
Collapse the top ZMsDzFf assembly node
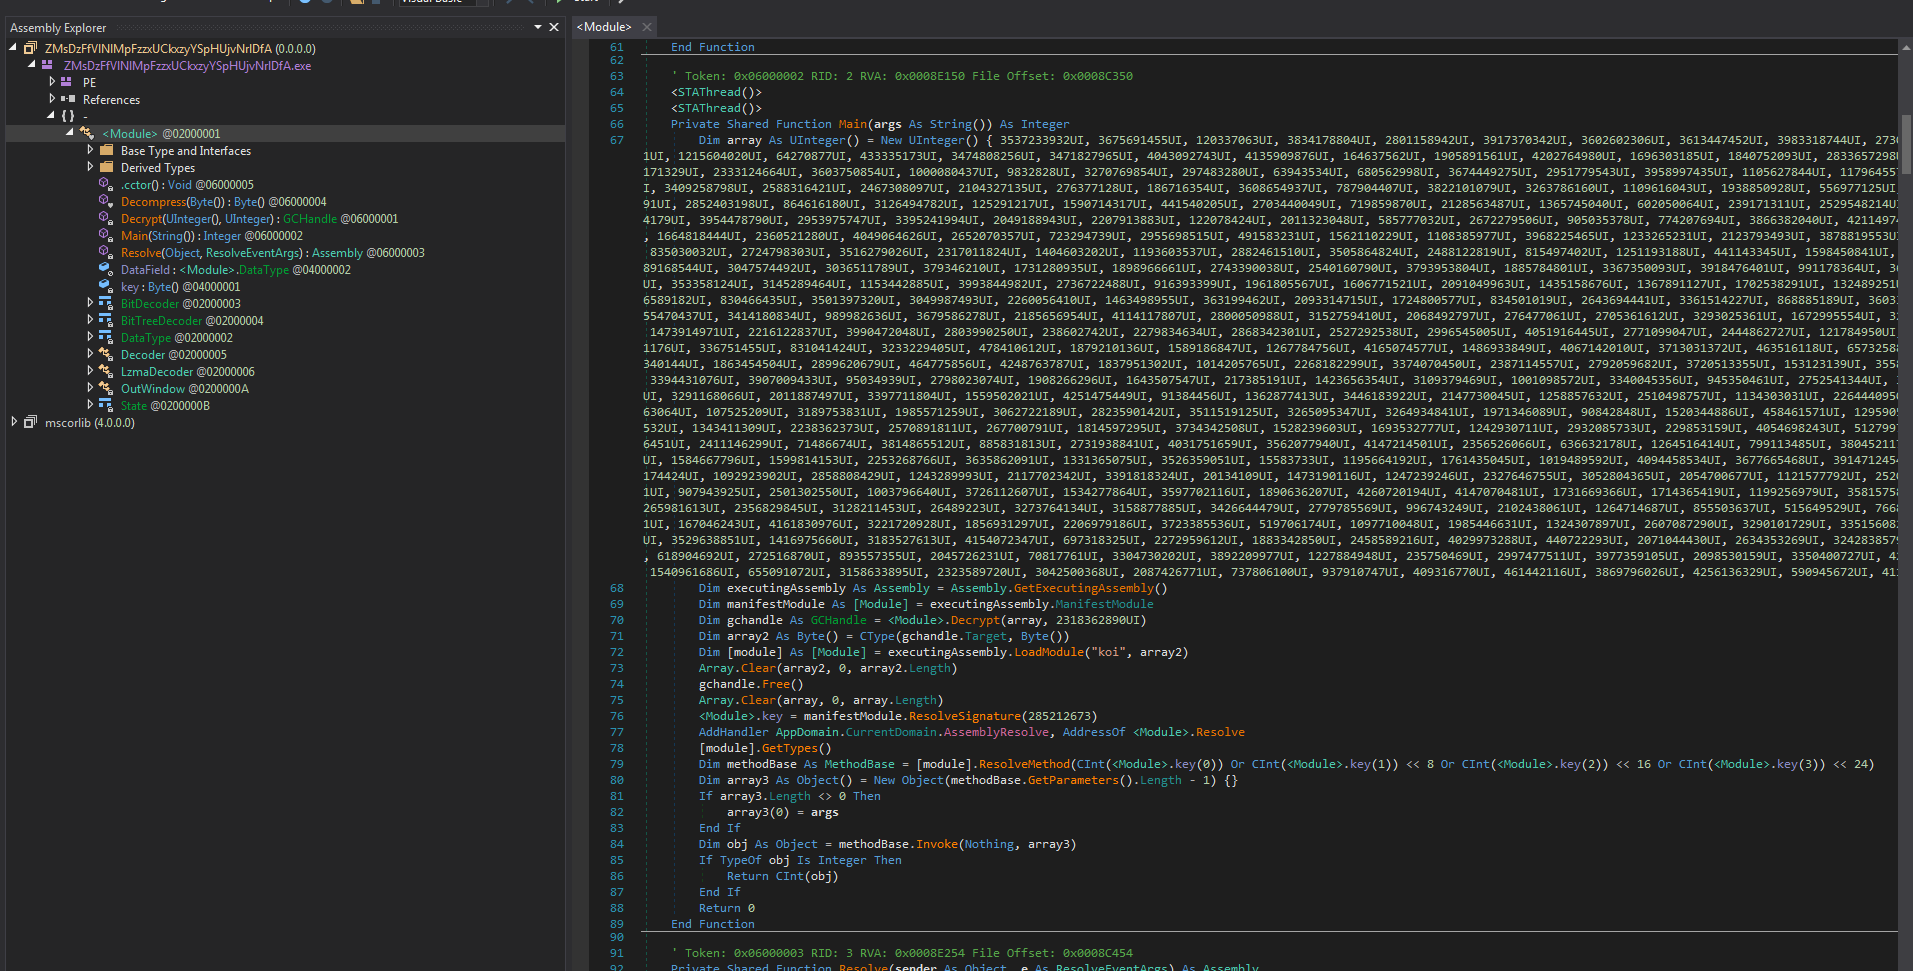point(13,47)
